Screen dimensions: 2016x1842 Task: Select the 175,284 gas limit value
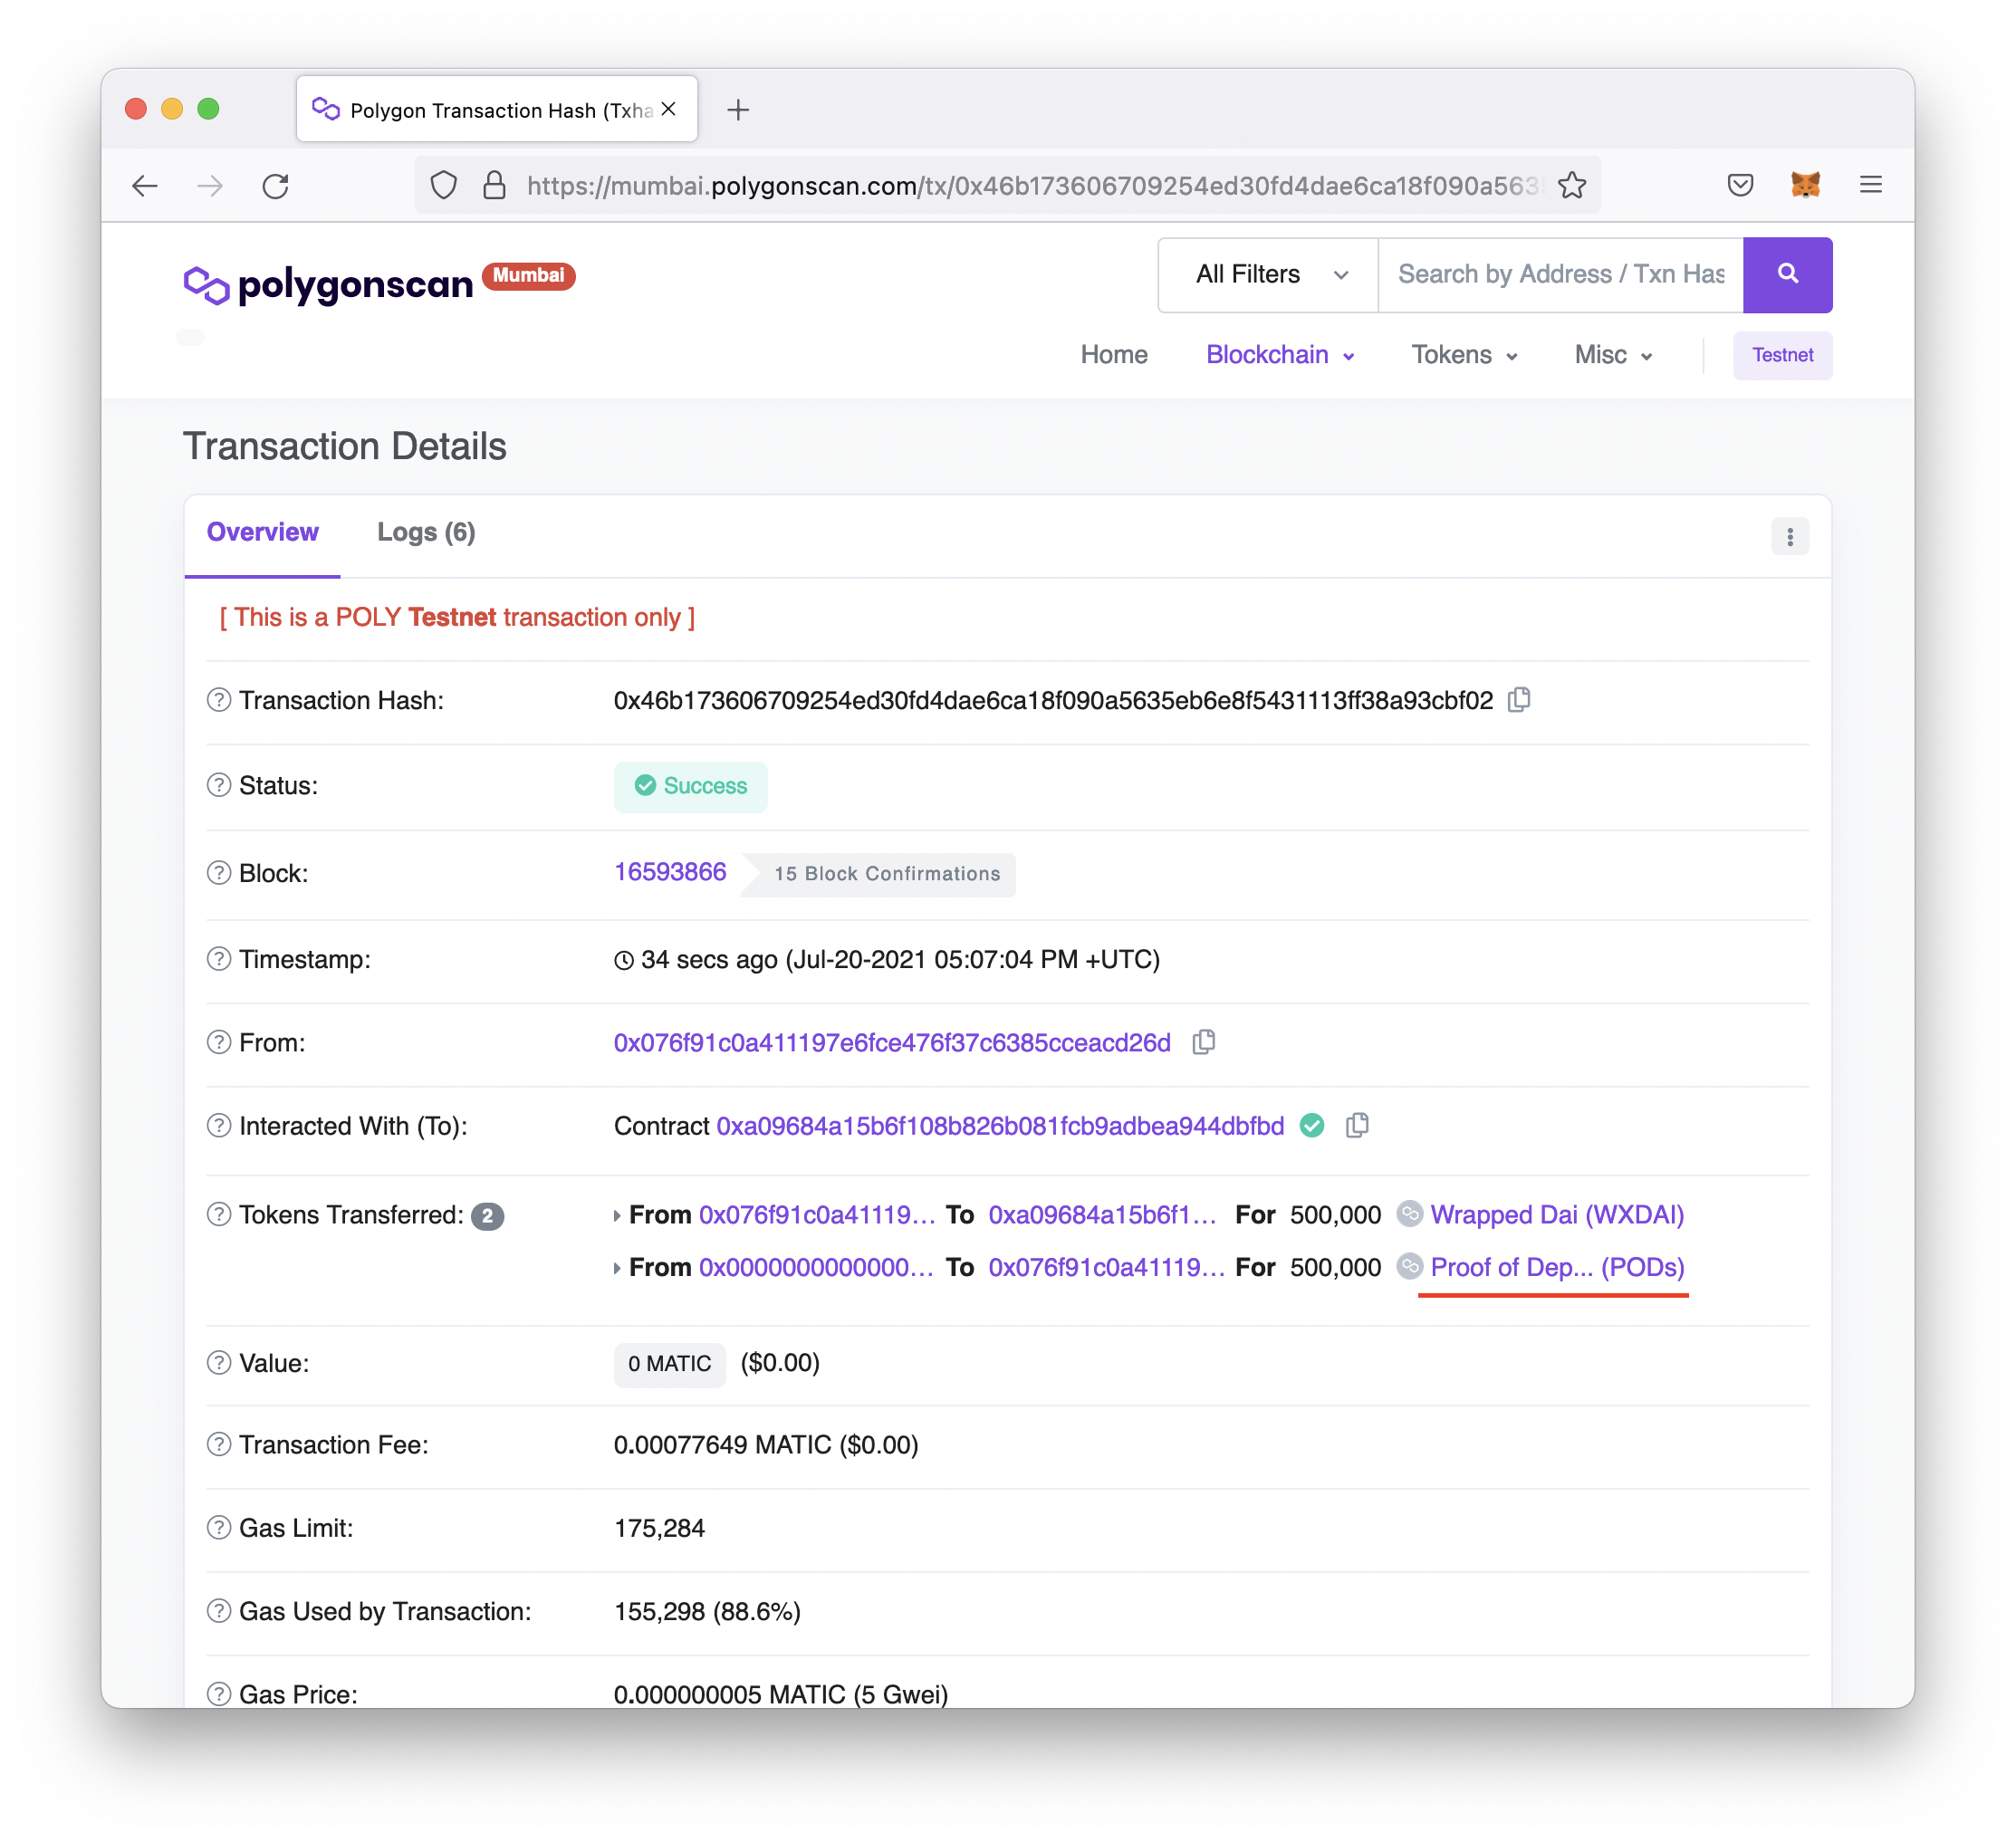click(659, 1528)
